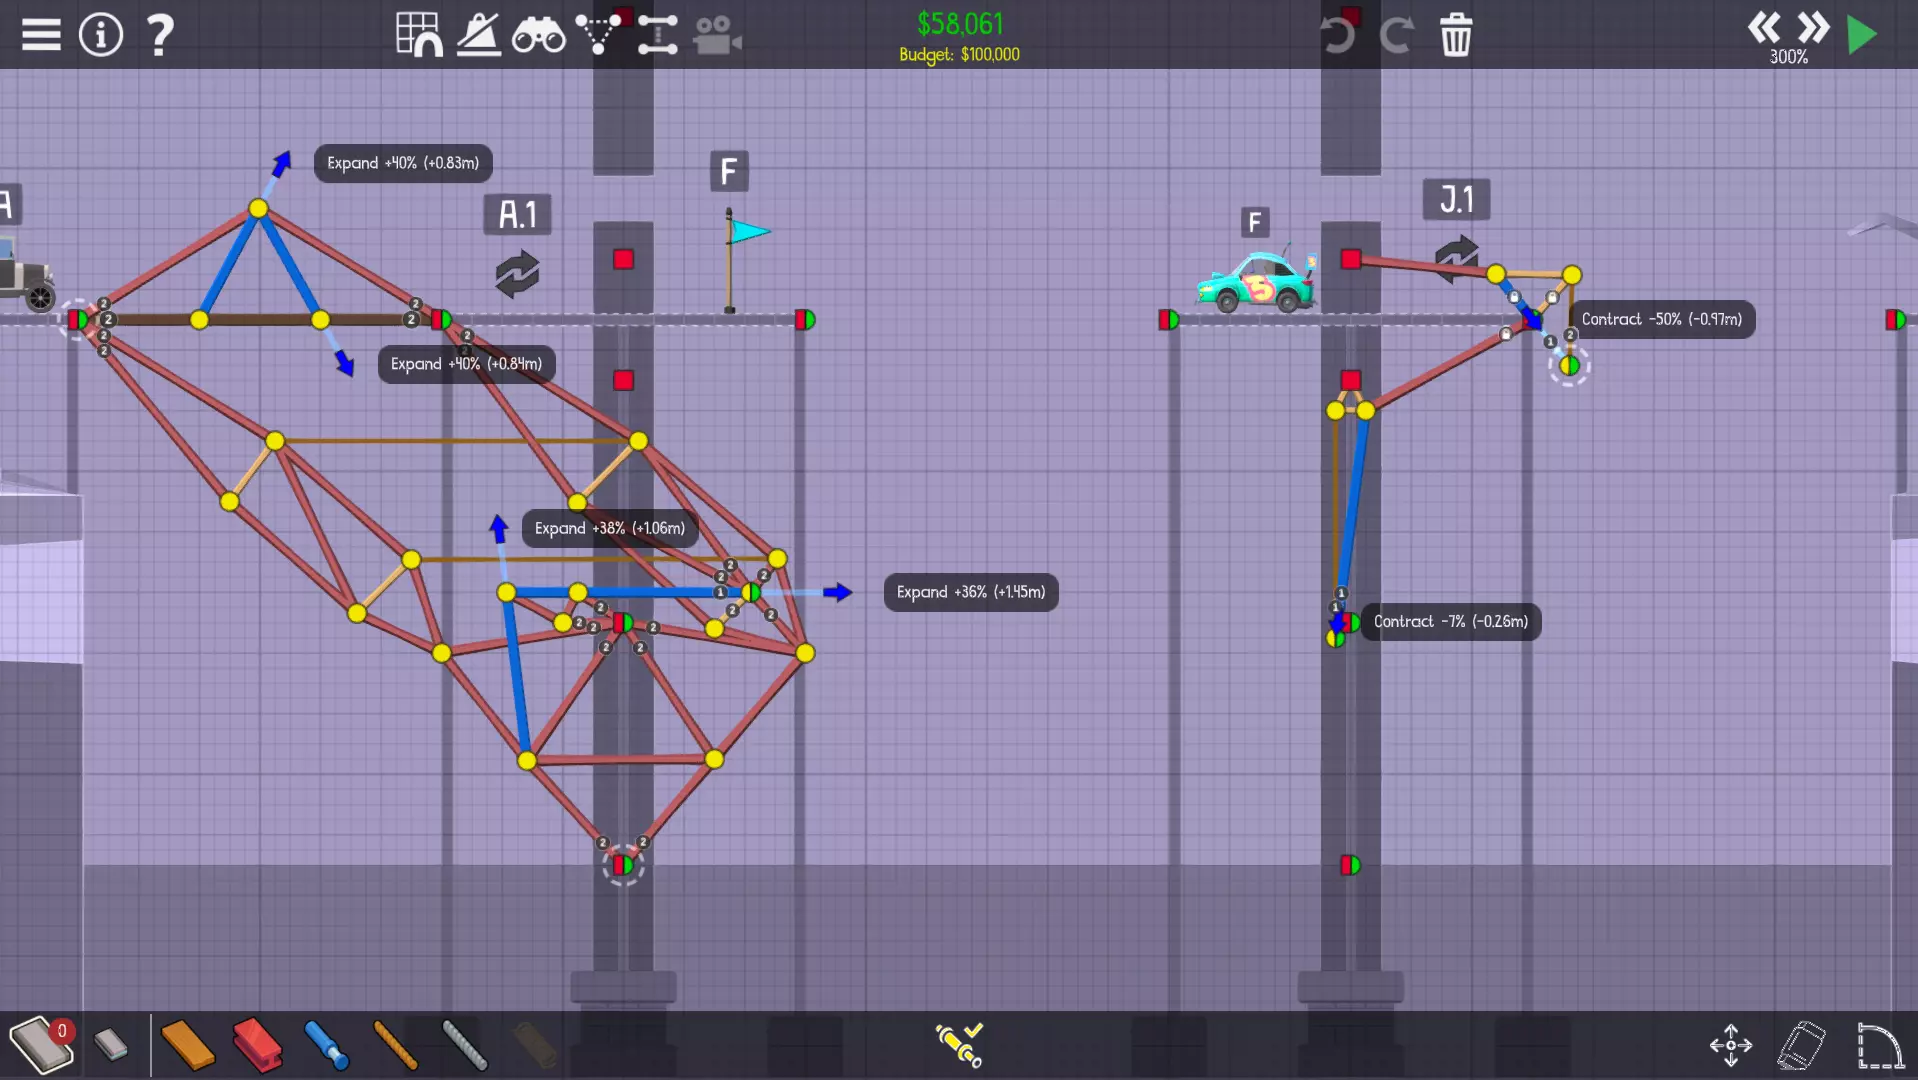Open the help question mark
Viewport: 1918px width, 1080px height.
pyautogui.click(x=159, y=35)
